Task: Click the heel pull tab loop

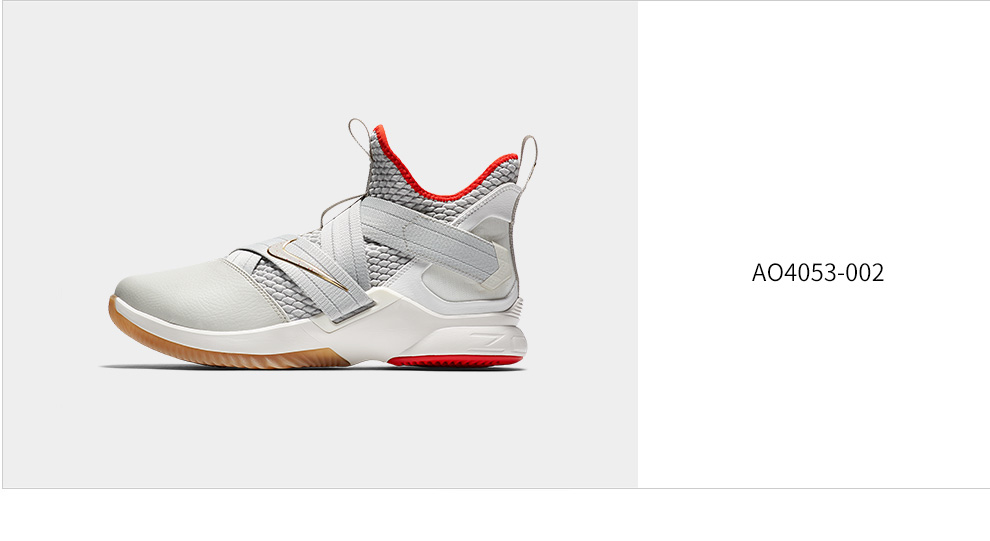Action: point(529,159)
